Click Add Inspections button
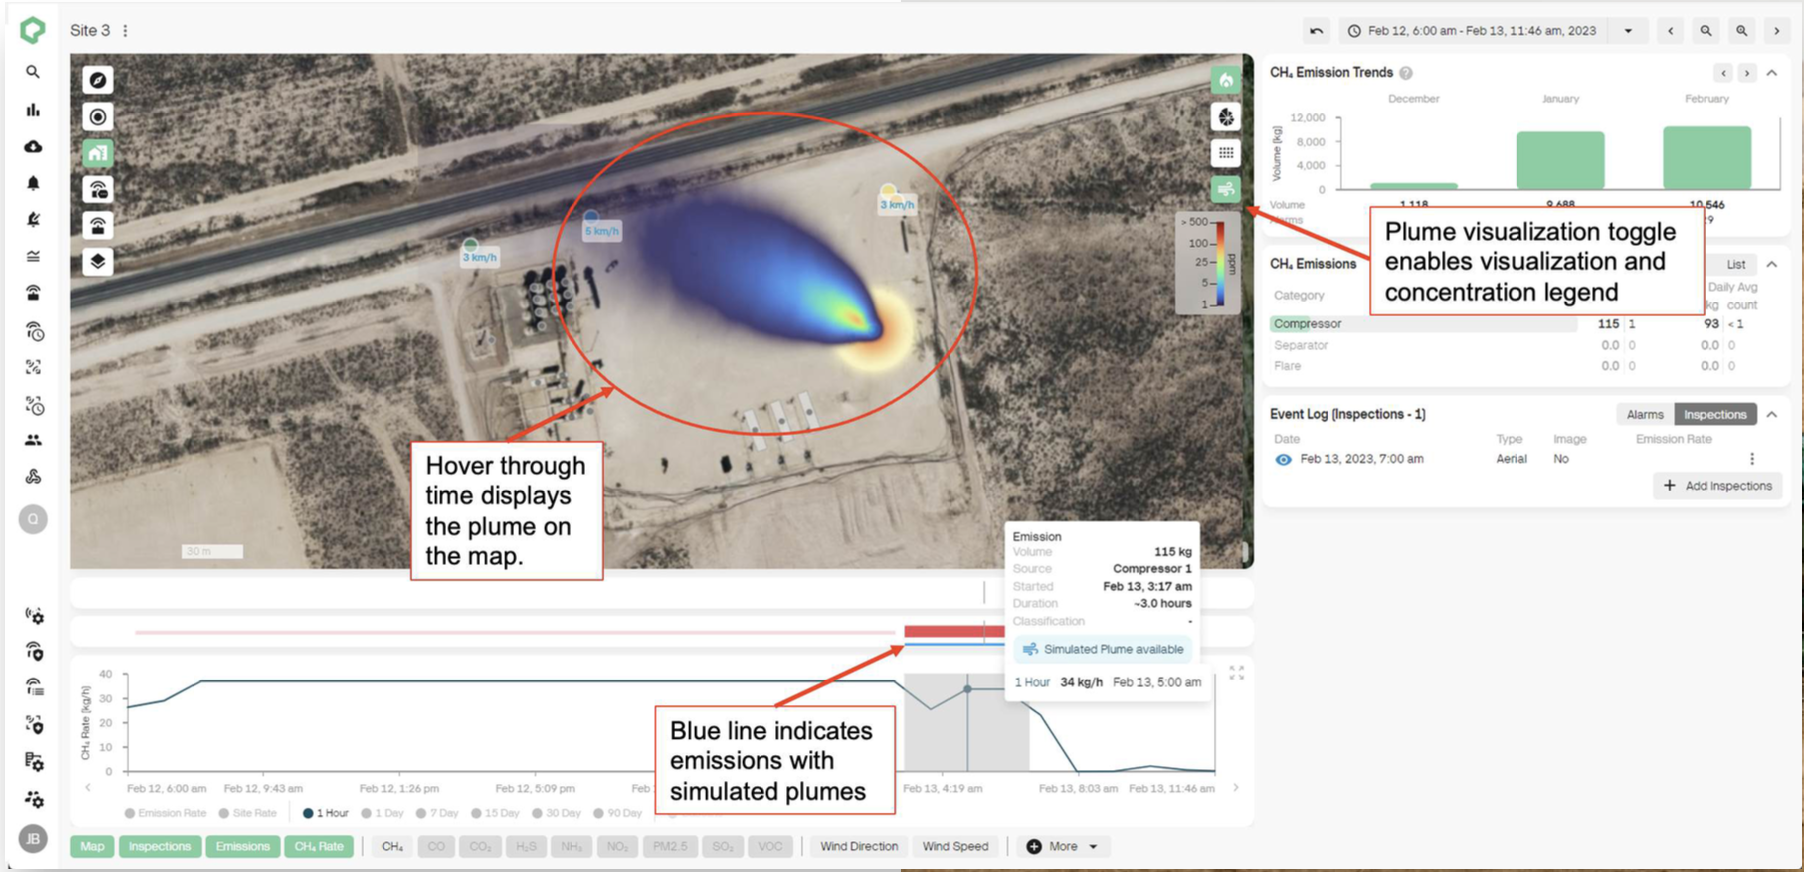1804x872 pixels. (1718, 486)
